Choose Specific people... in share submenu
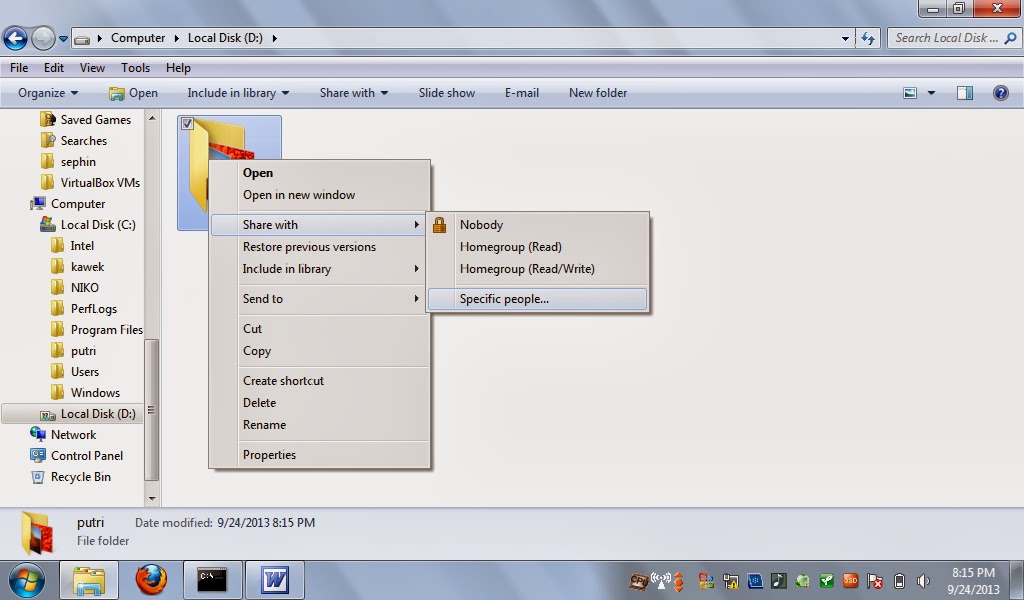The width and height of the screenshot is (1024, 600). tap(538, 298)
